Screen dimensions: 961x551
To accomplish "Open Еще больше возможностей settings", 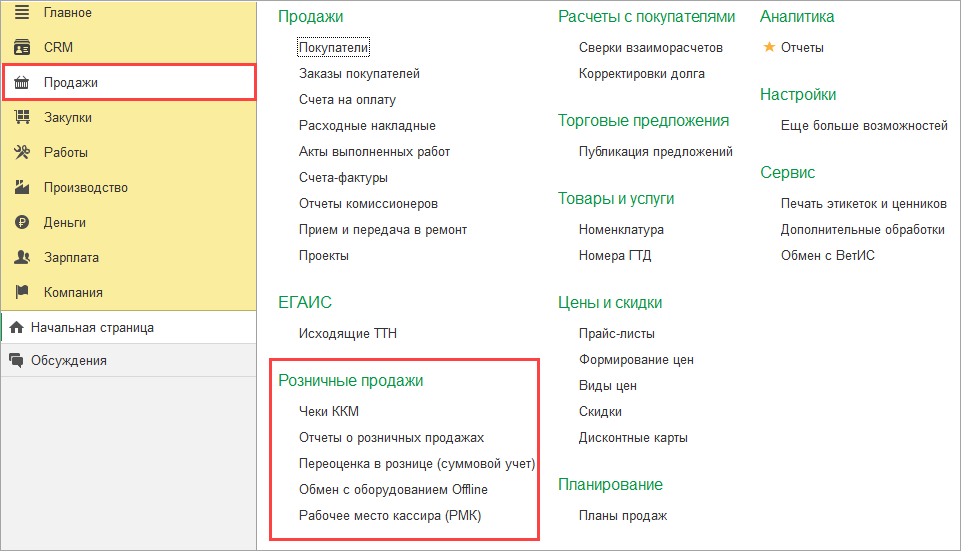I will coord(864,125).
